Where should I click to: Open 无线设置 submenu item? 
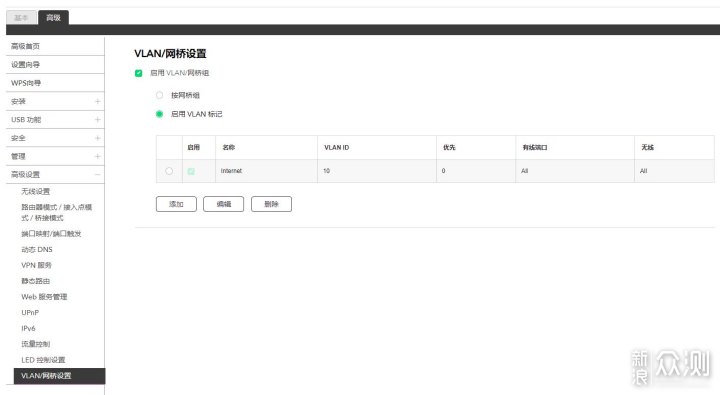(35, 192)
